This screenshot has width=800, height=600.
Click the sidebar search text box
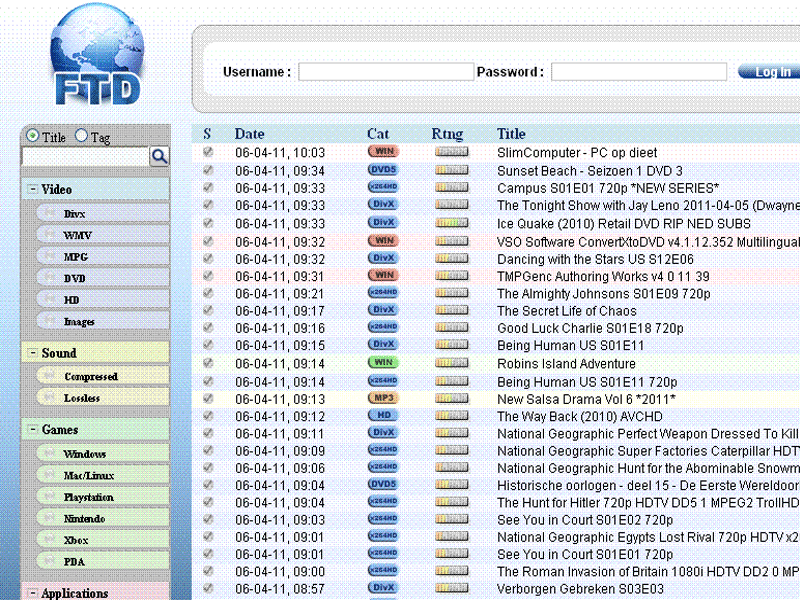(85, 157)
